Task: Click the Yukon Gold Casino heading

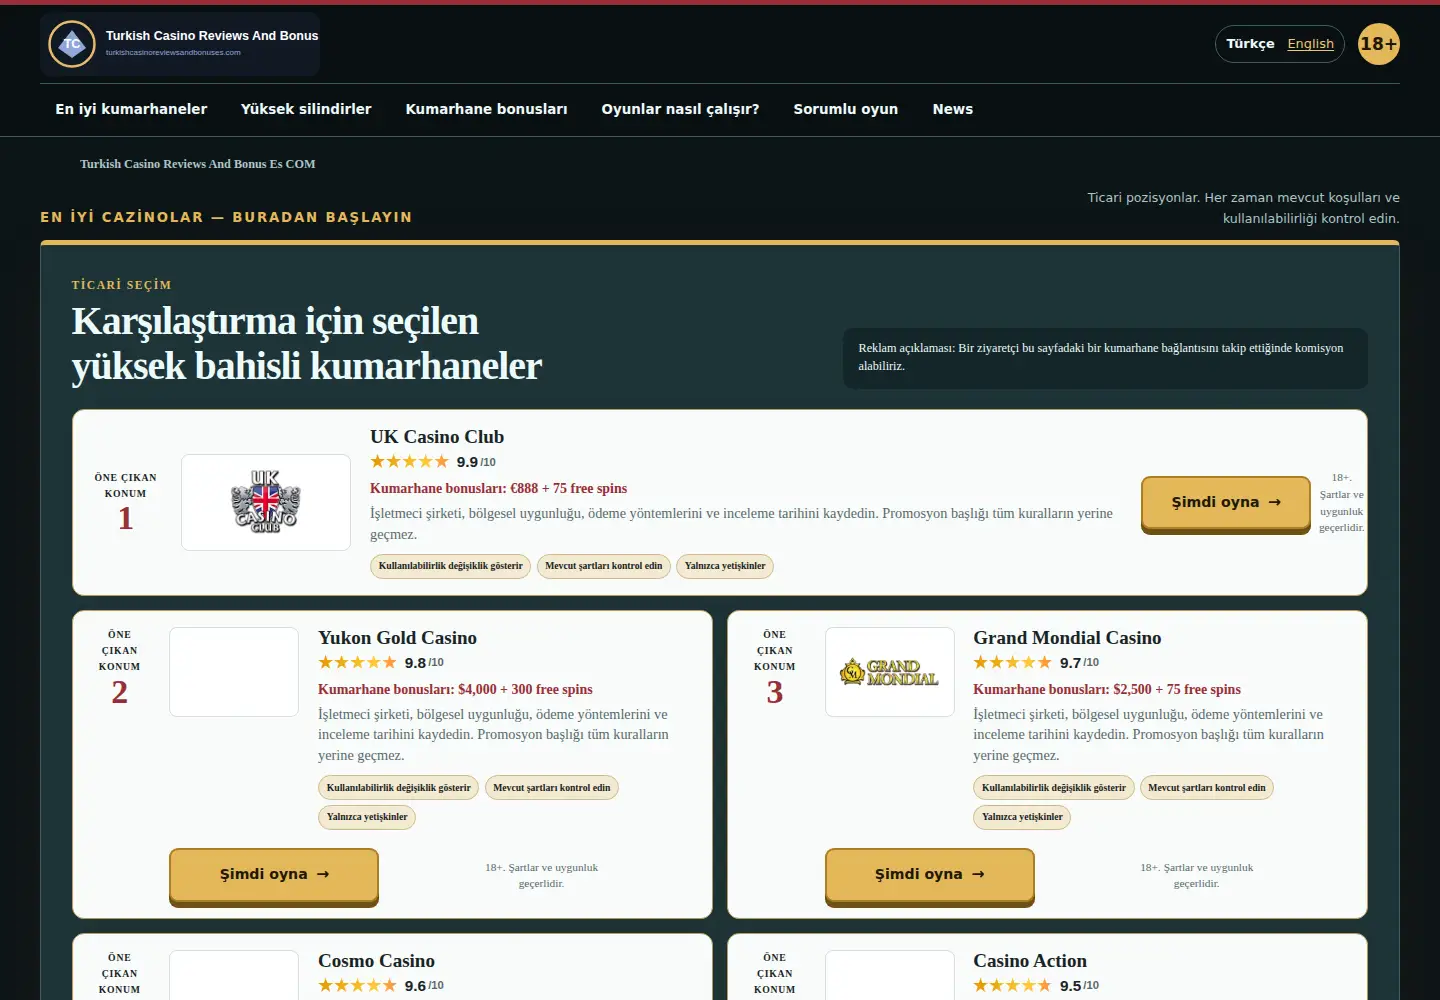Action: click(x=397, y=638)
